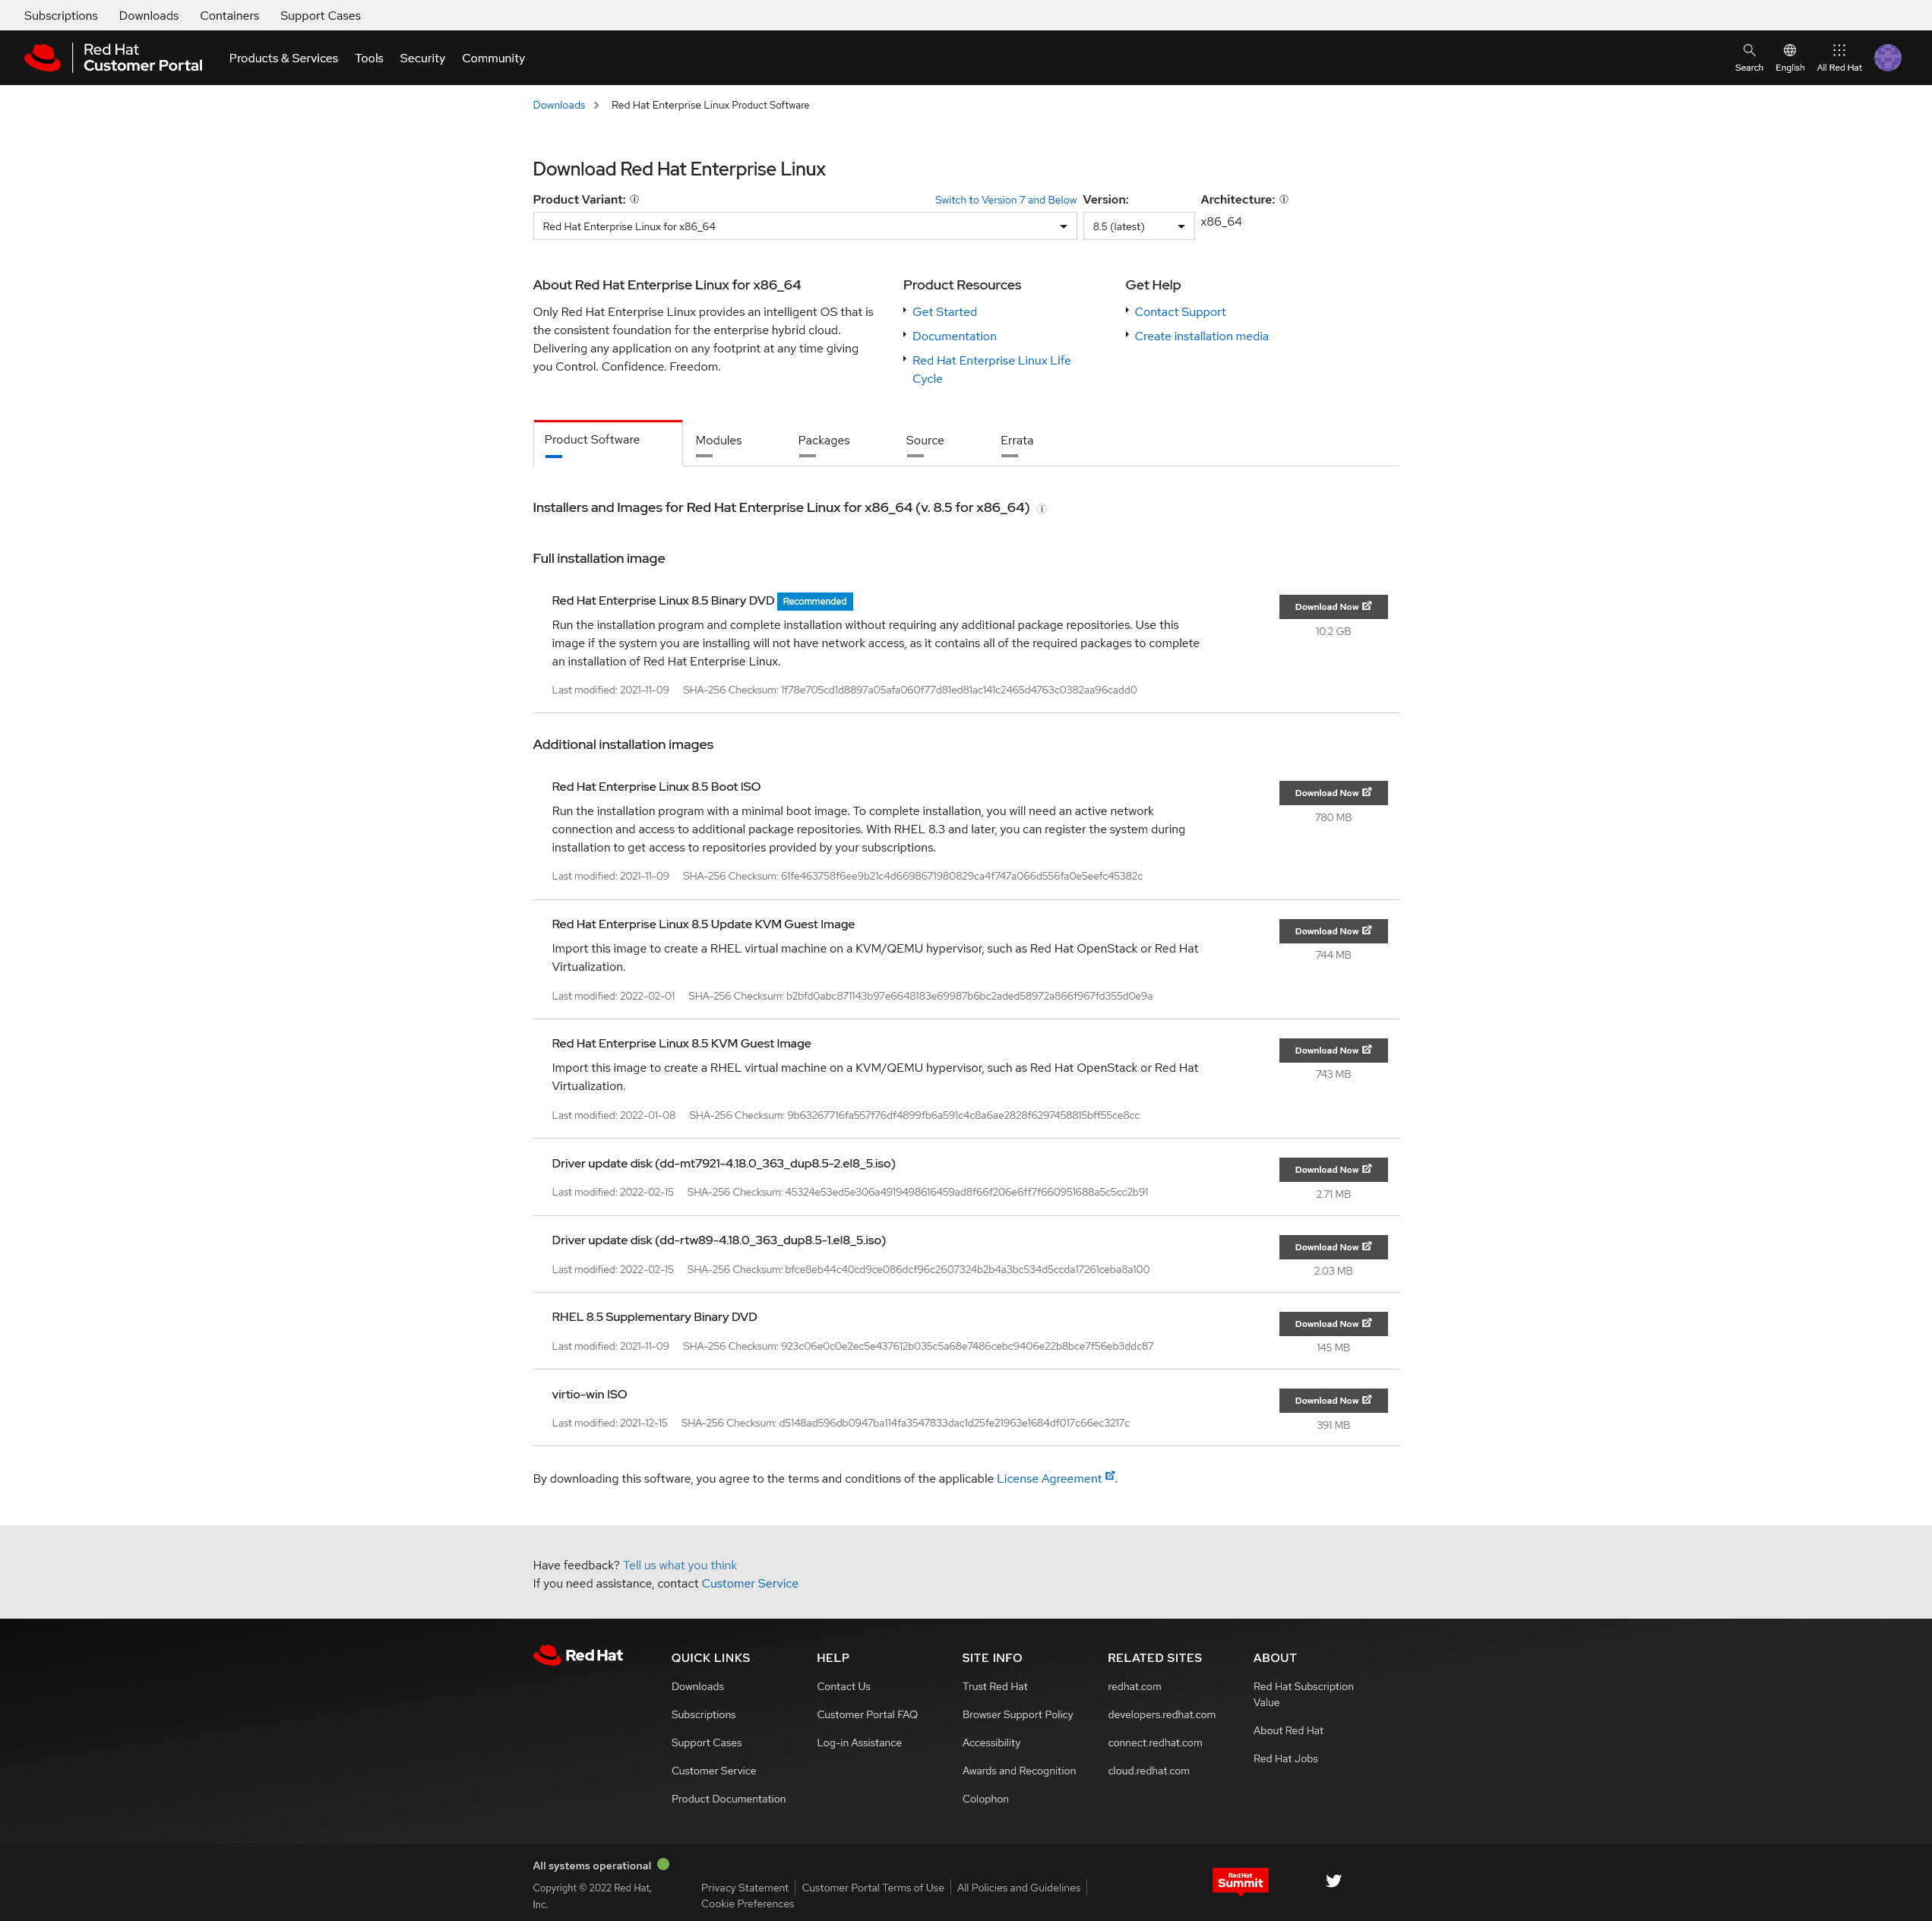Click the green systems operational status dot

click(x=663, y=1864)
